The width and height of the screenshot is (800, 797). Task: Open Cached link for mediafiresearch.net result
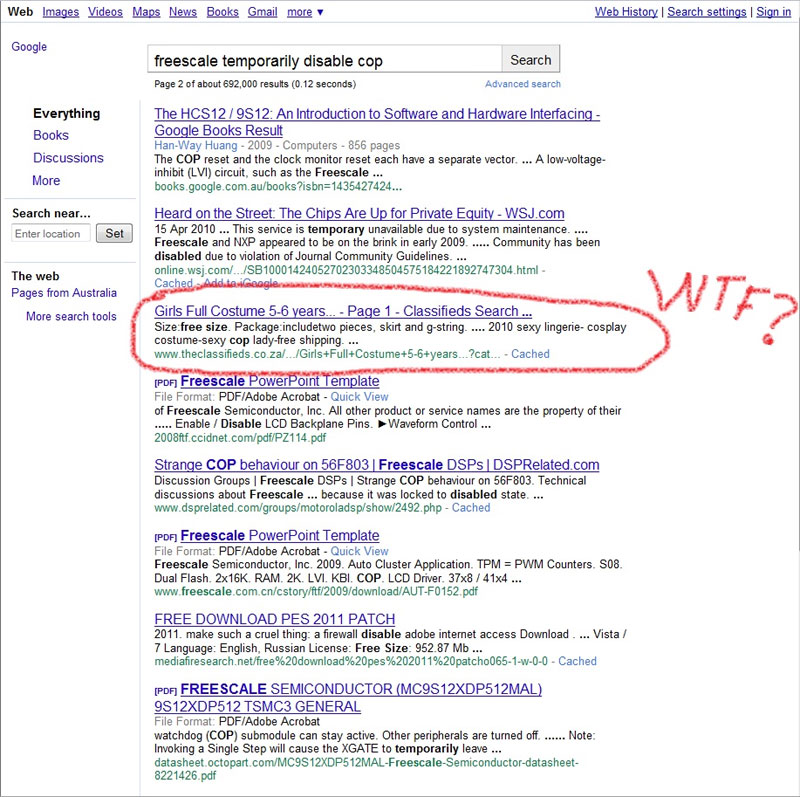pyautogui.click(x=577, y=661)
